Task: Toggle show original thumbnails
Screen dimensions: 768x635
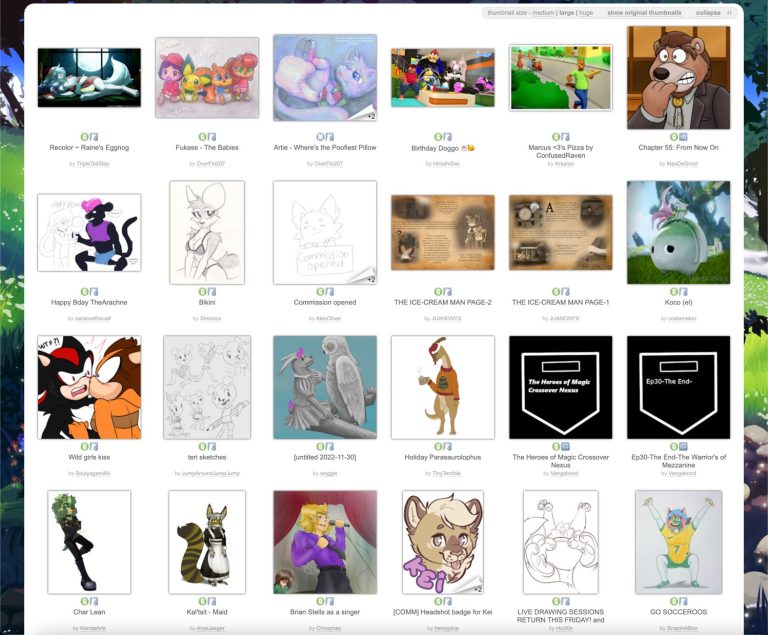Action: click(644, 13)
